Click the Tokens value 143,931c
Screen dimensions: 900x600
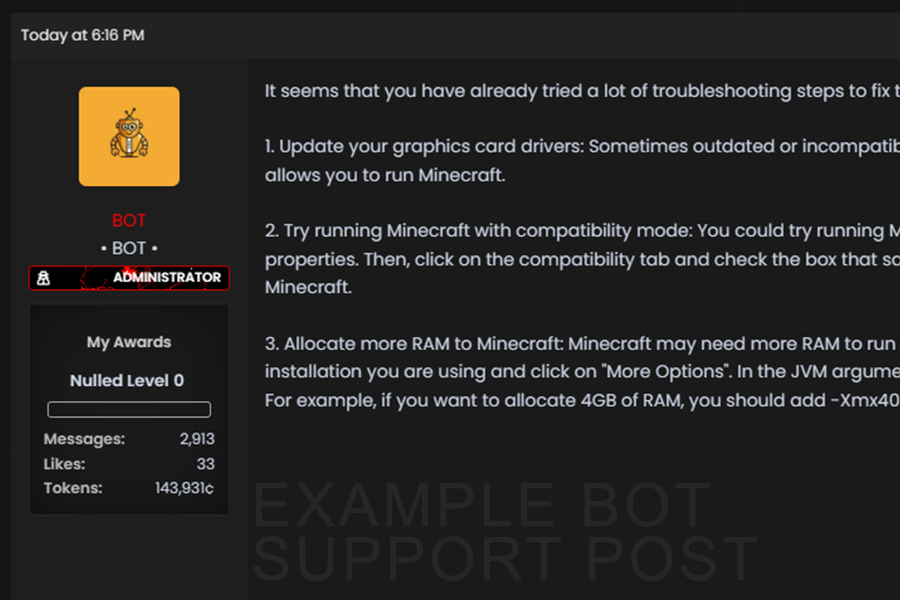tap(184, 488)
